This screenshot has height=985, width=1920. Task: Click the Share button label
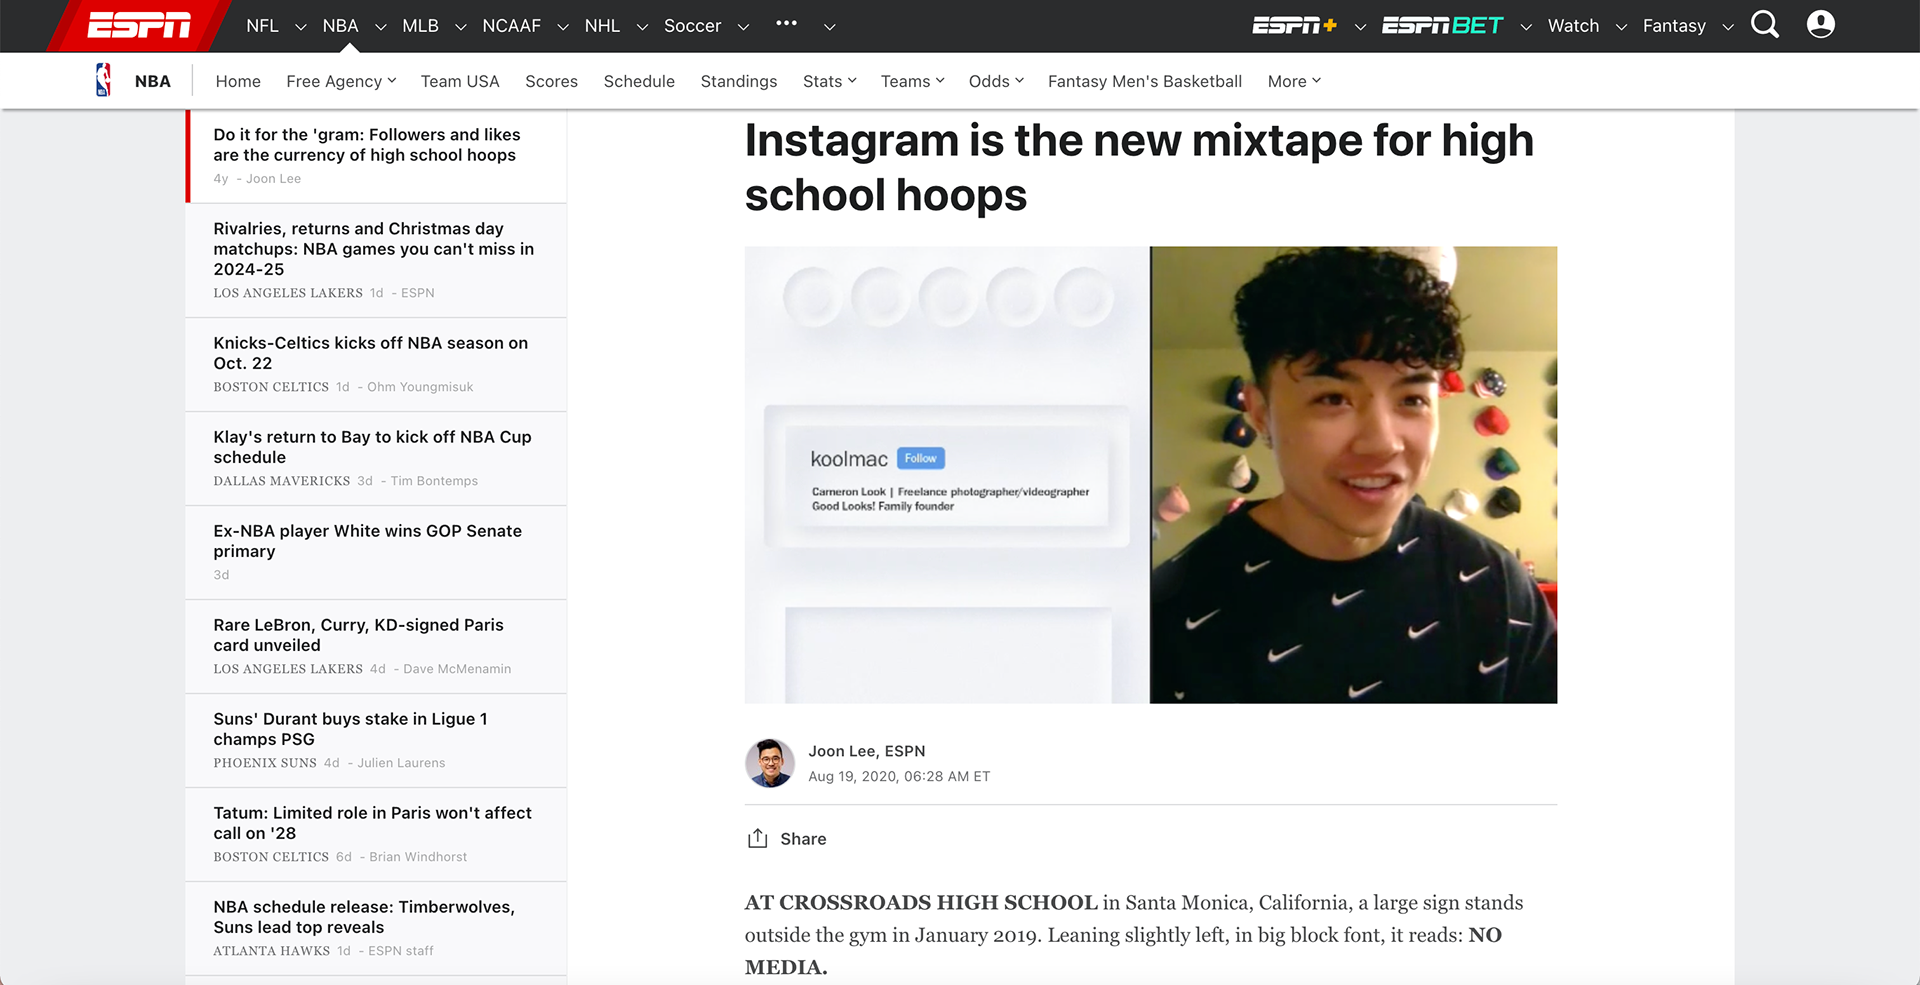point(803,839)
